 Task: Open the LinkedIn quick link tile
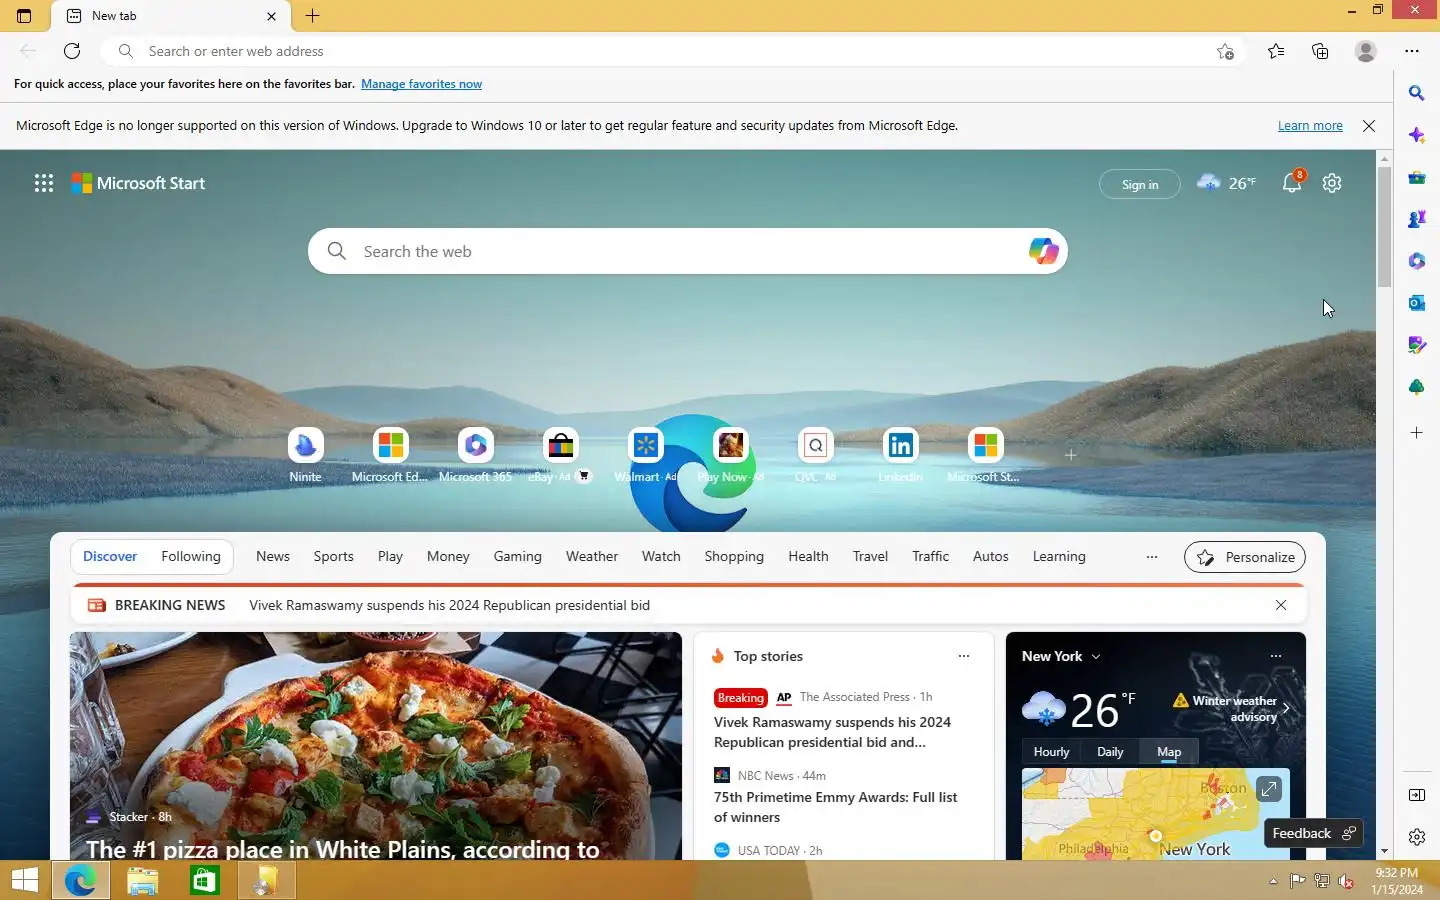(x=900, y=455)
